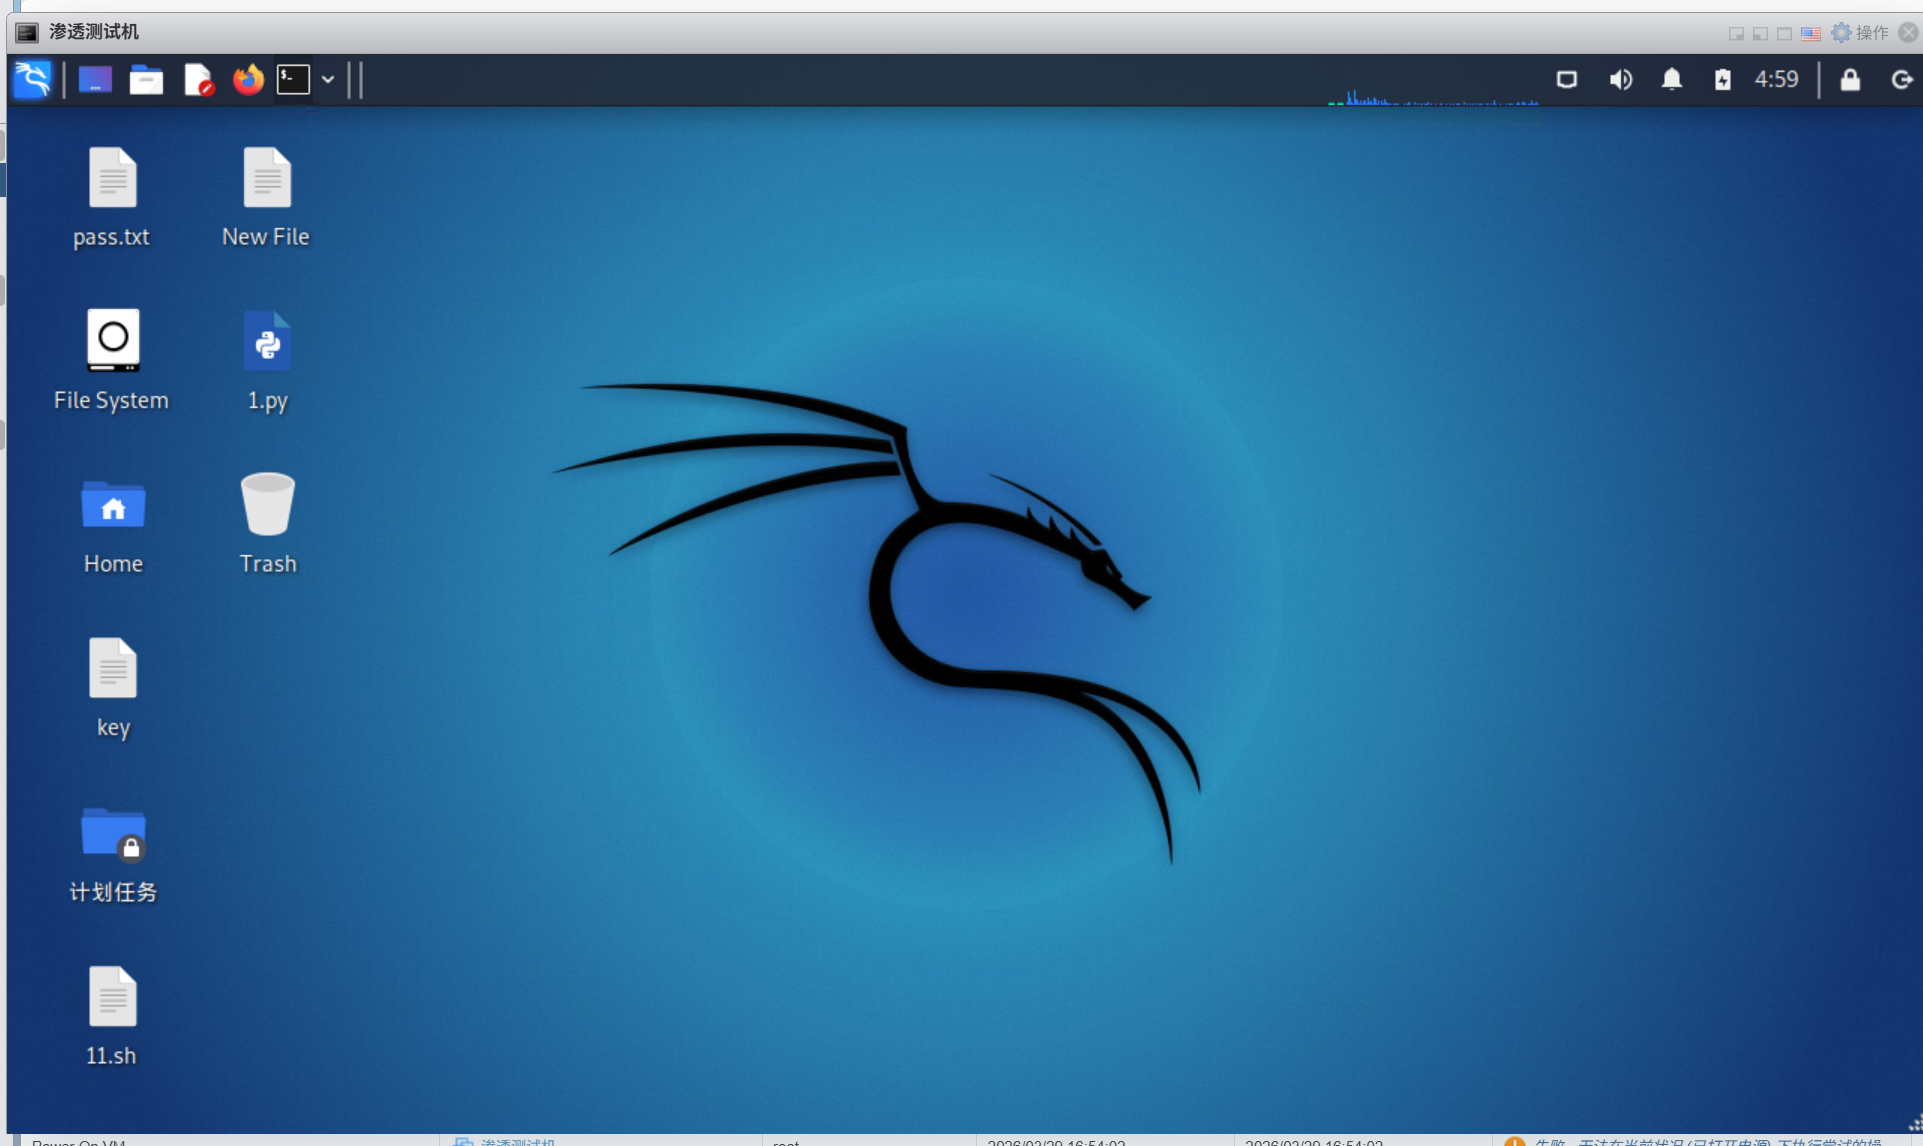Click the 4:59 clock
The height and width of the screenshot is (1146, 1923).
pyautogui.click(x=1776, y=79)
